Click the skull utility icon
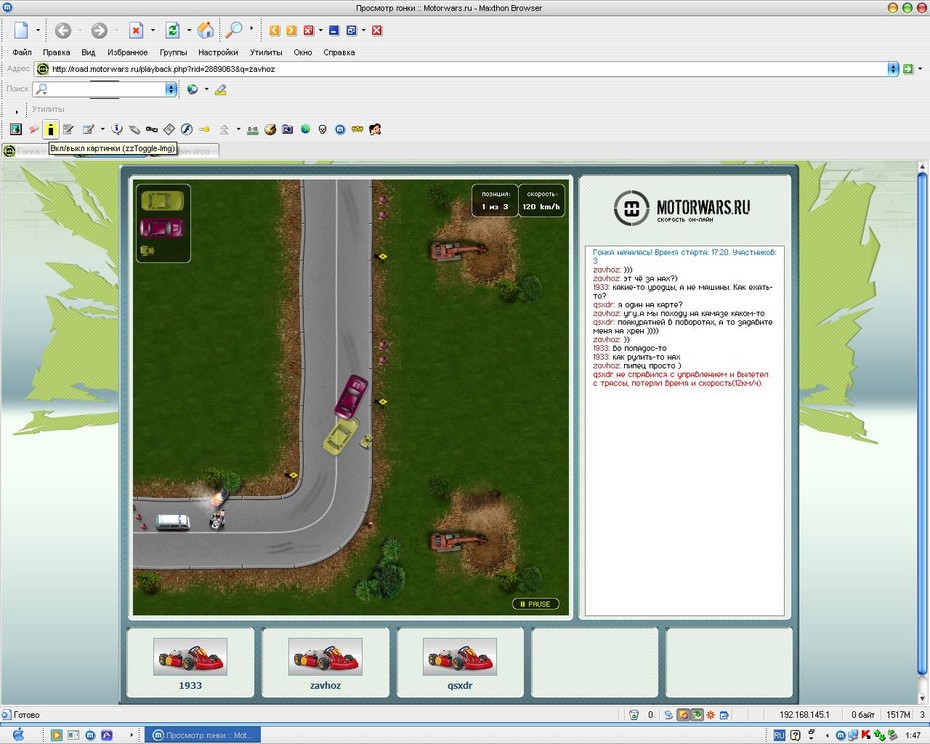Image resolution: width=930 pixels, height=744 pixels. (x=322, y=129)
